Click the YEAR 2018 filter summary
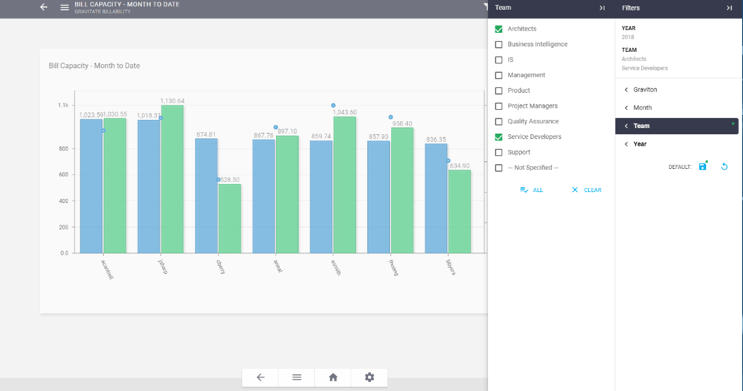 pyautogui.click(x=628, y=32)
